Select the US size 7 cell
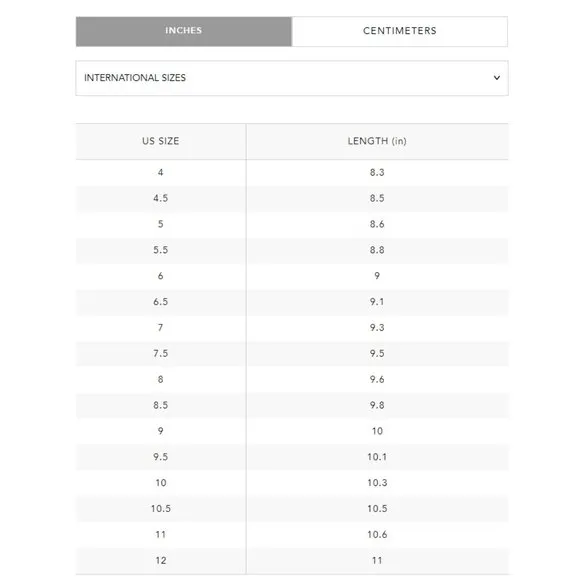 pos(161,328)
